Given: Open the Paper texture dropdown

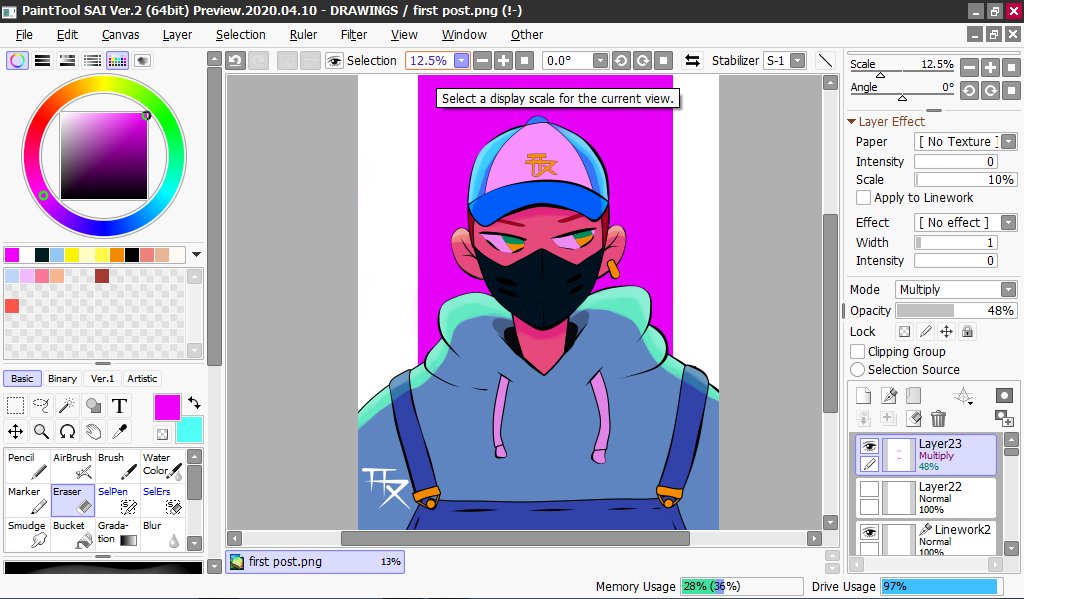Looking at the screenshot, I should pos(1009,141).
